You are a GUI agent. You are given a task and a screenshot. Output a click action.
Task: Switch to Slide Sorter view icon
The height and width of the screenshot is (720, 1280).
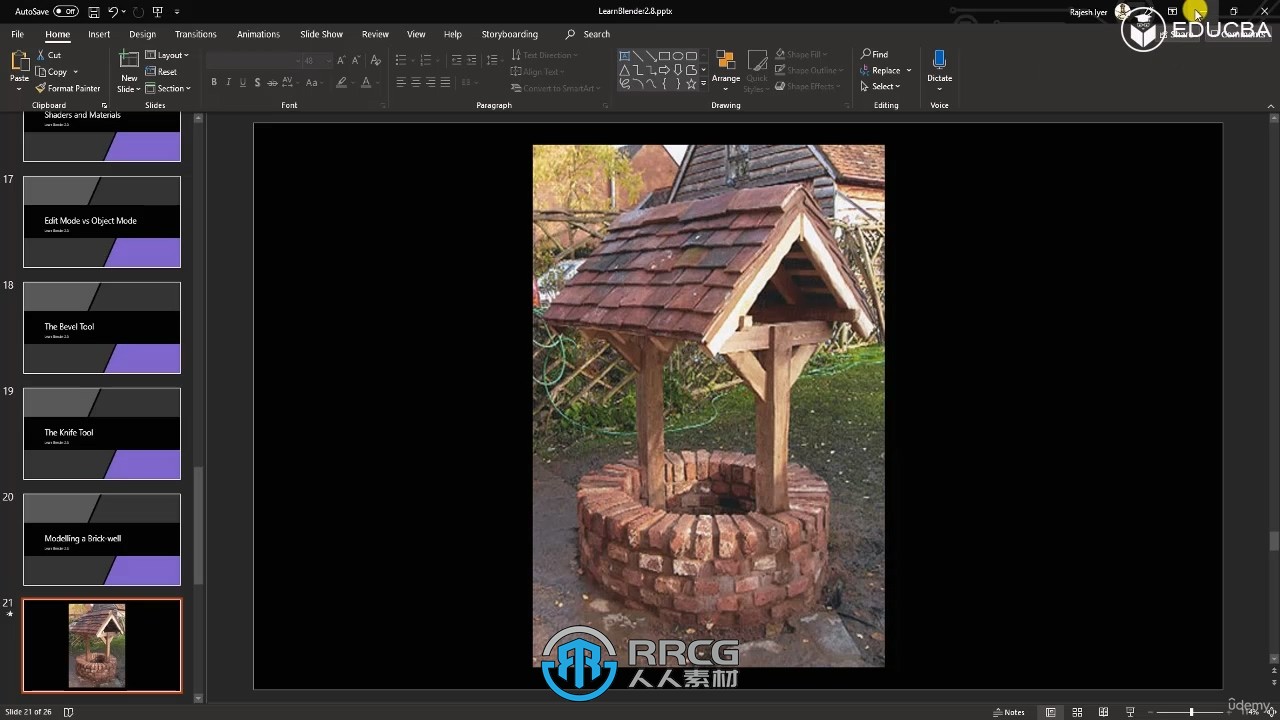coord(1077,712)
